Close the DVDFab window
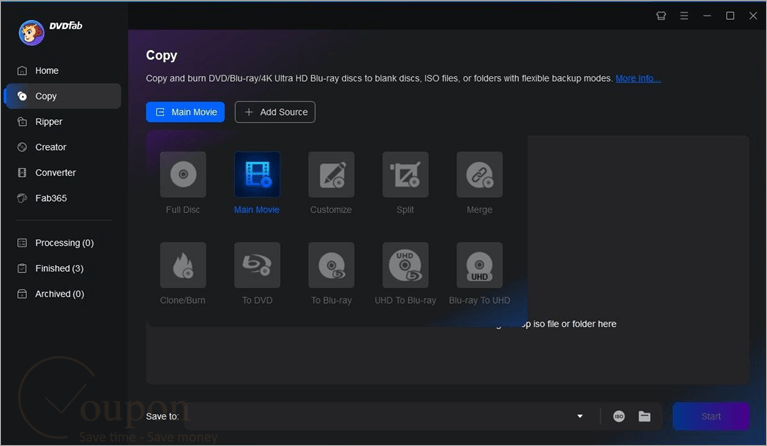 point(753,16)
